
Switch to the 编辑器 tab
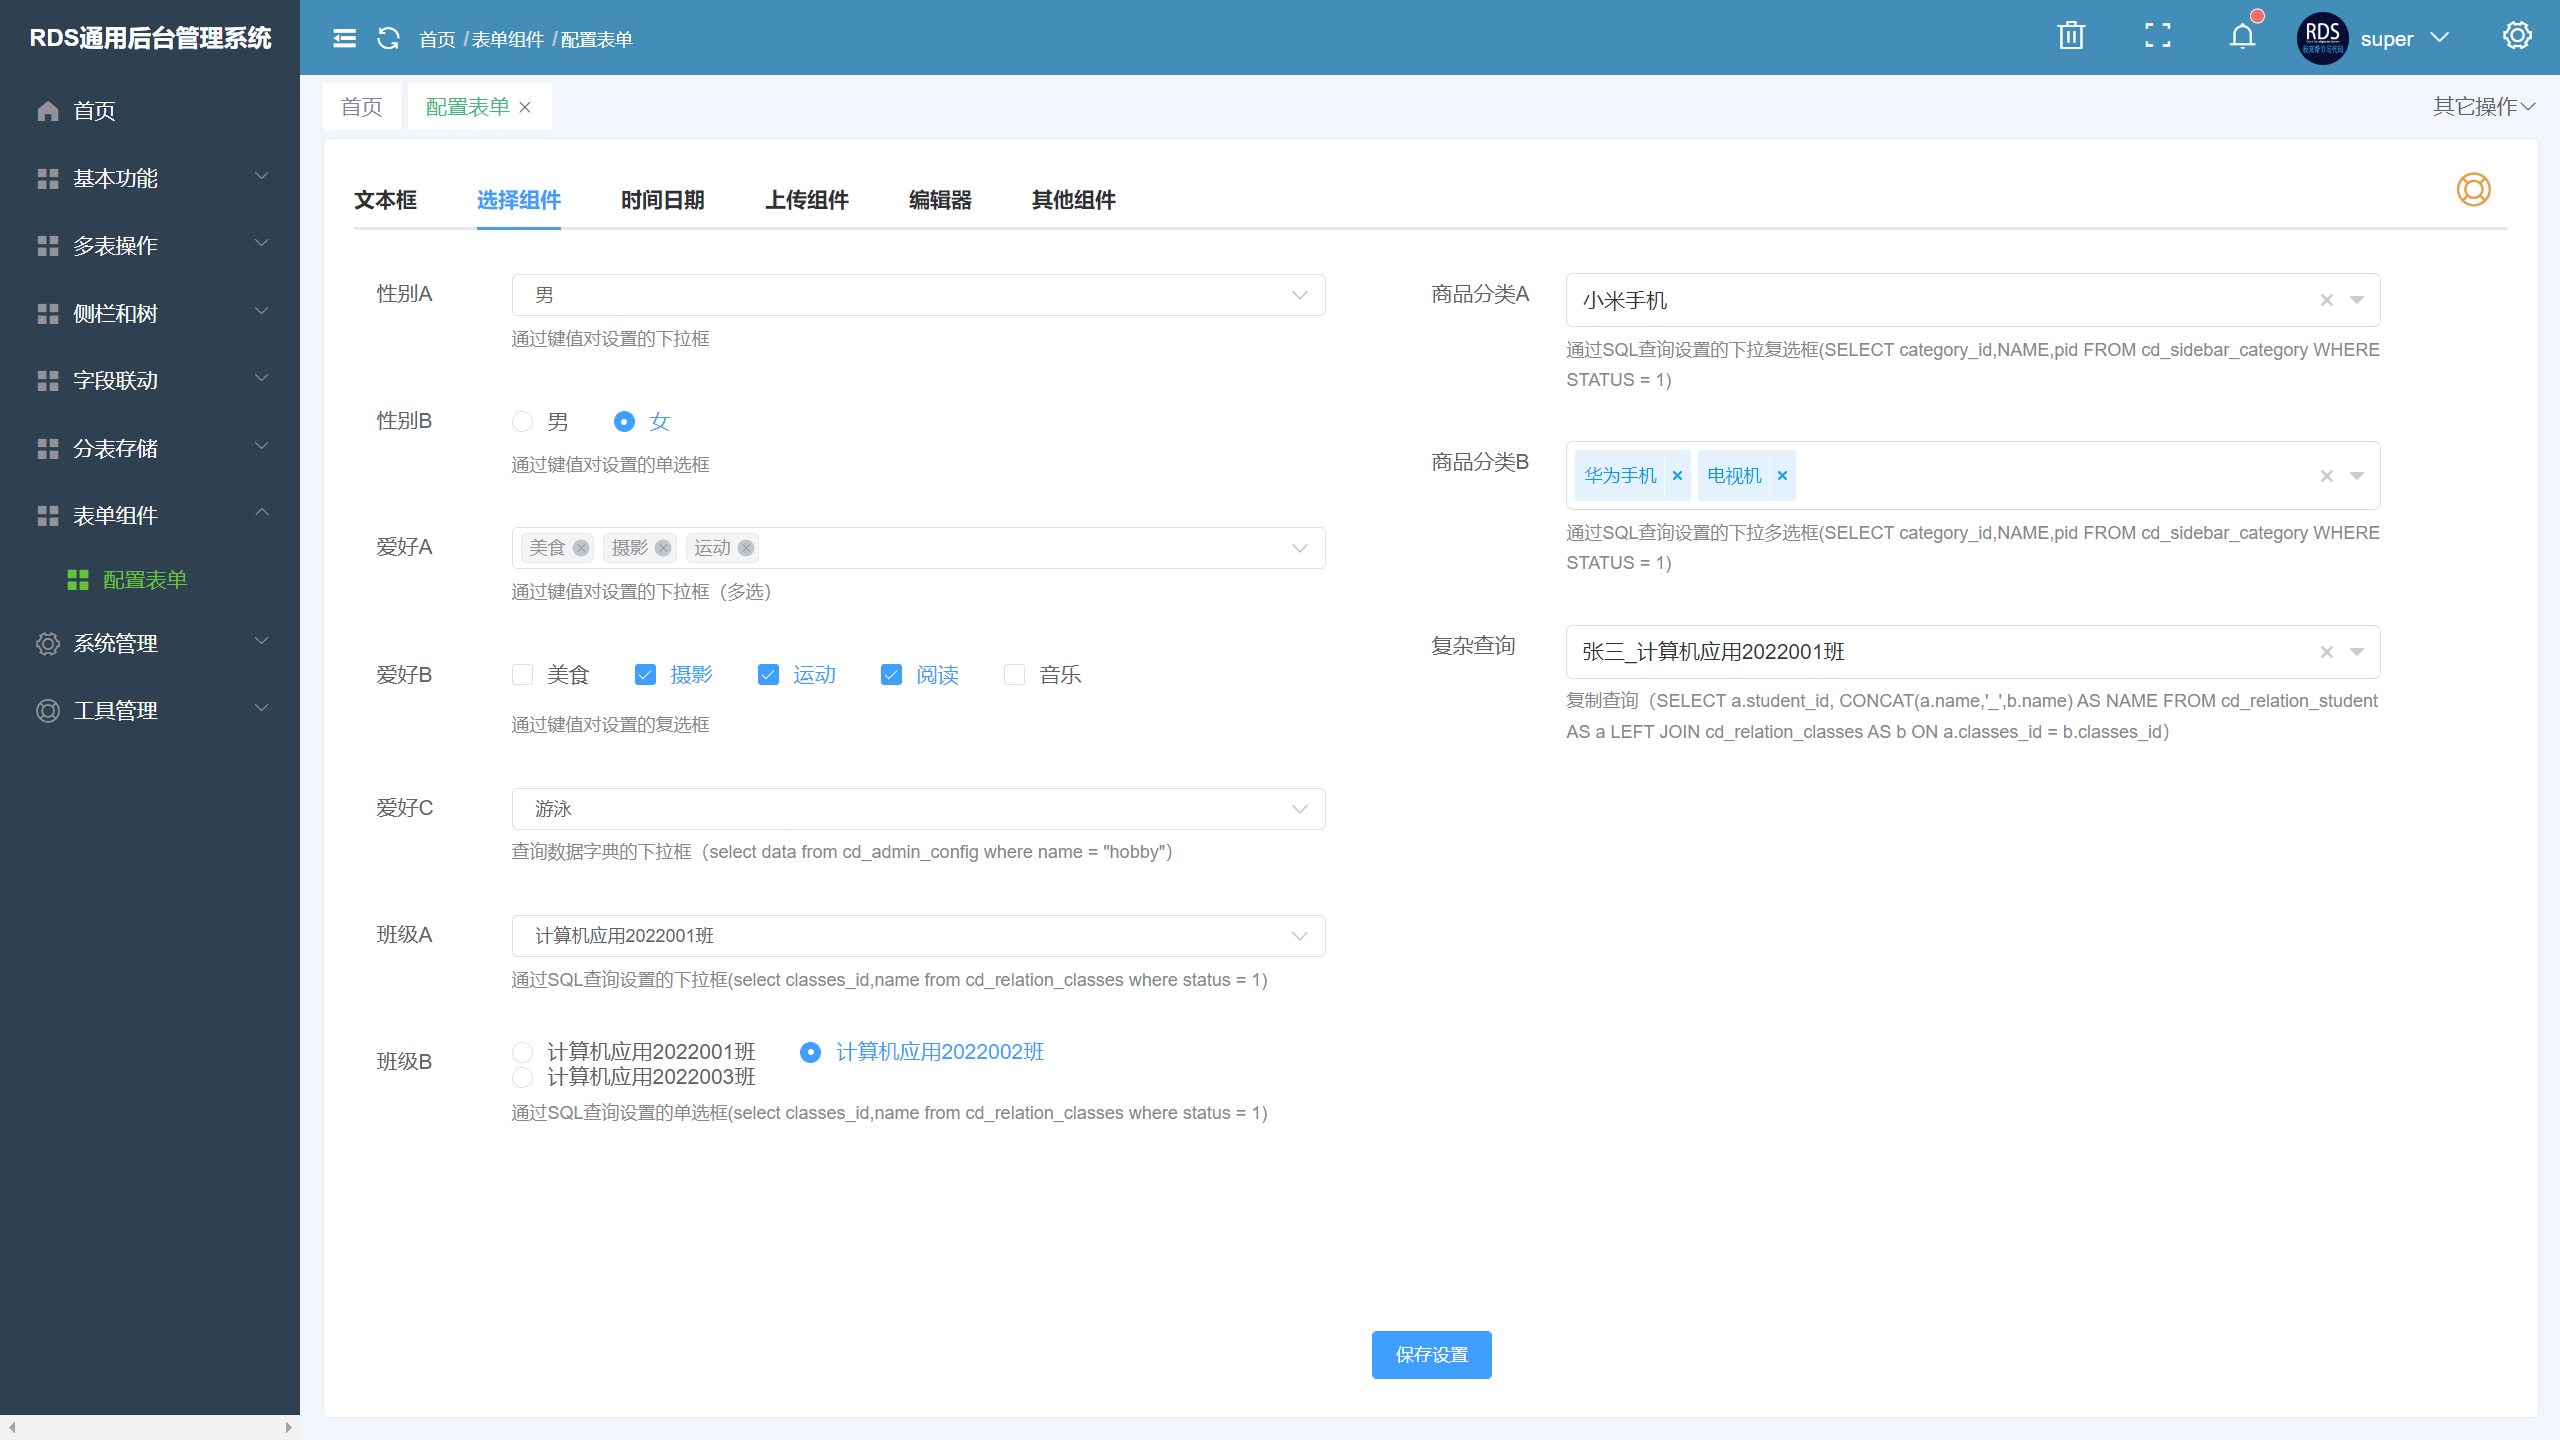[940, 200]
